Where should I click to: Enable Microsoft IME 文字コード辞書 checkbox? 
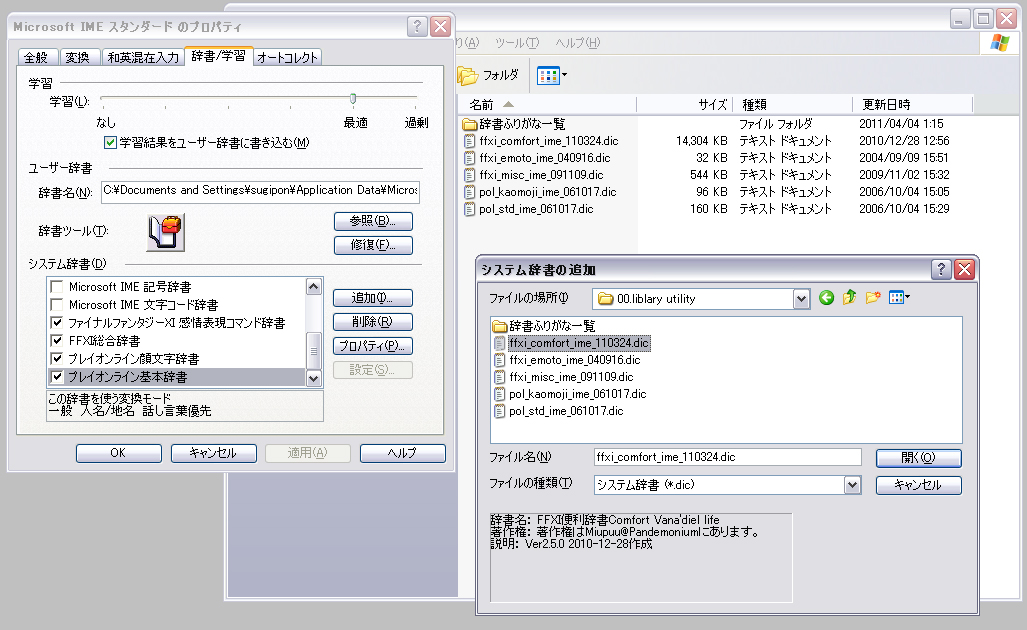coord(57,305)
